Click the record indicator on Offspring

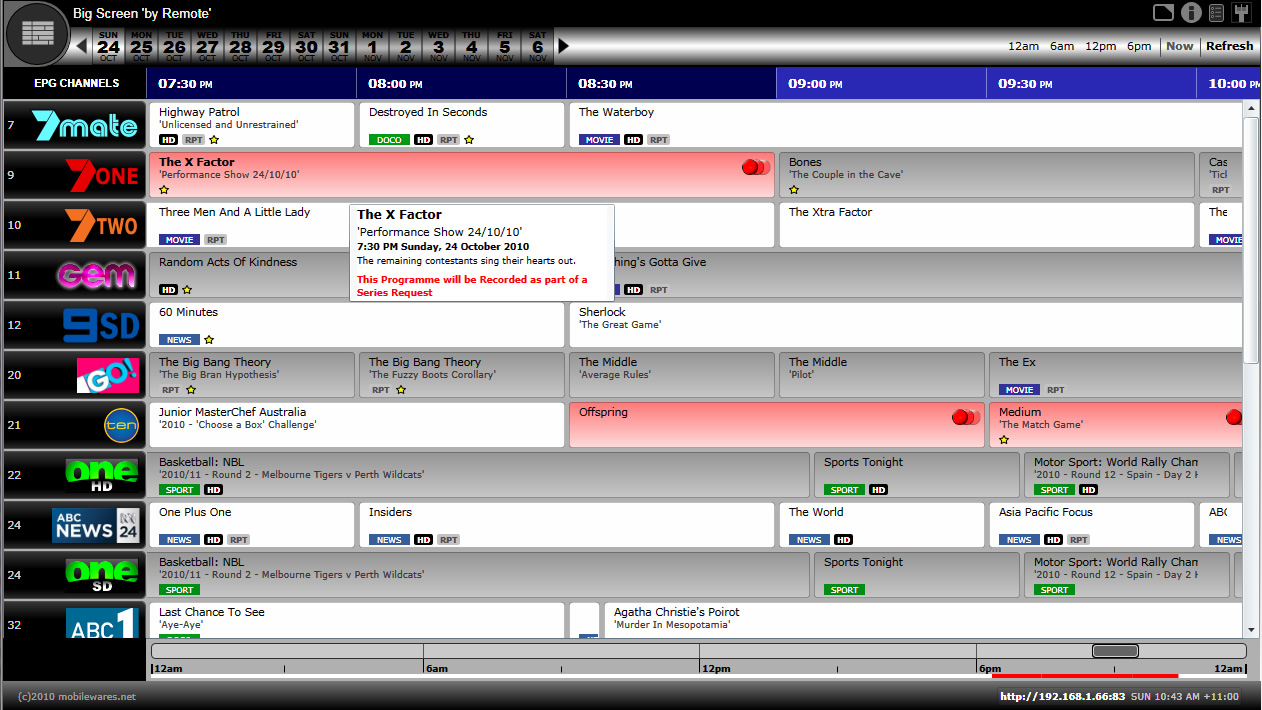click(x=966, y=417)
